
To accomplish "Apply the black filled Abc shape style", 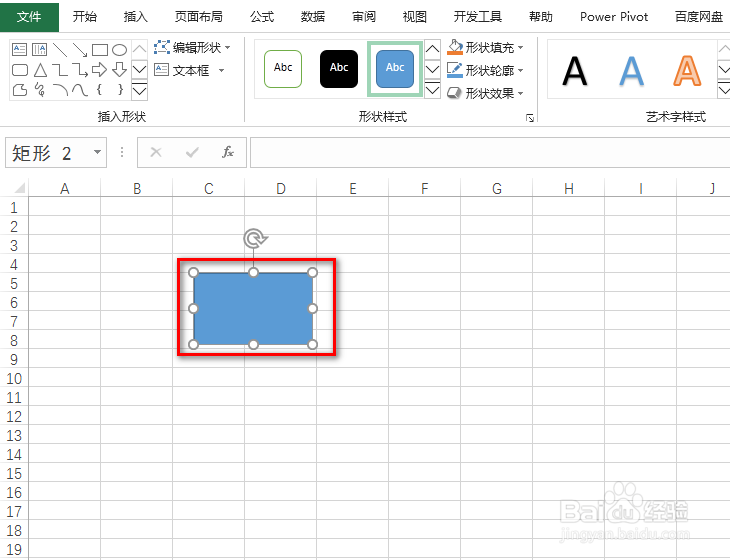I will [339, 69].
